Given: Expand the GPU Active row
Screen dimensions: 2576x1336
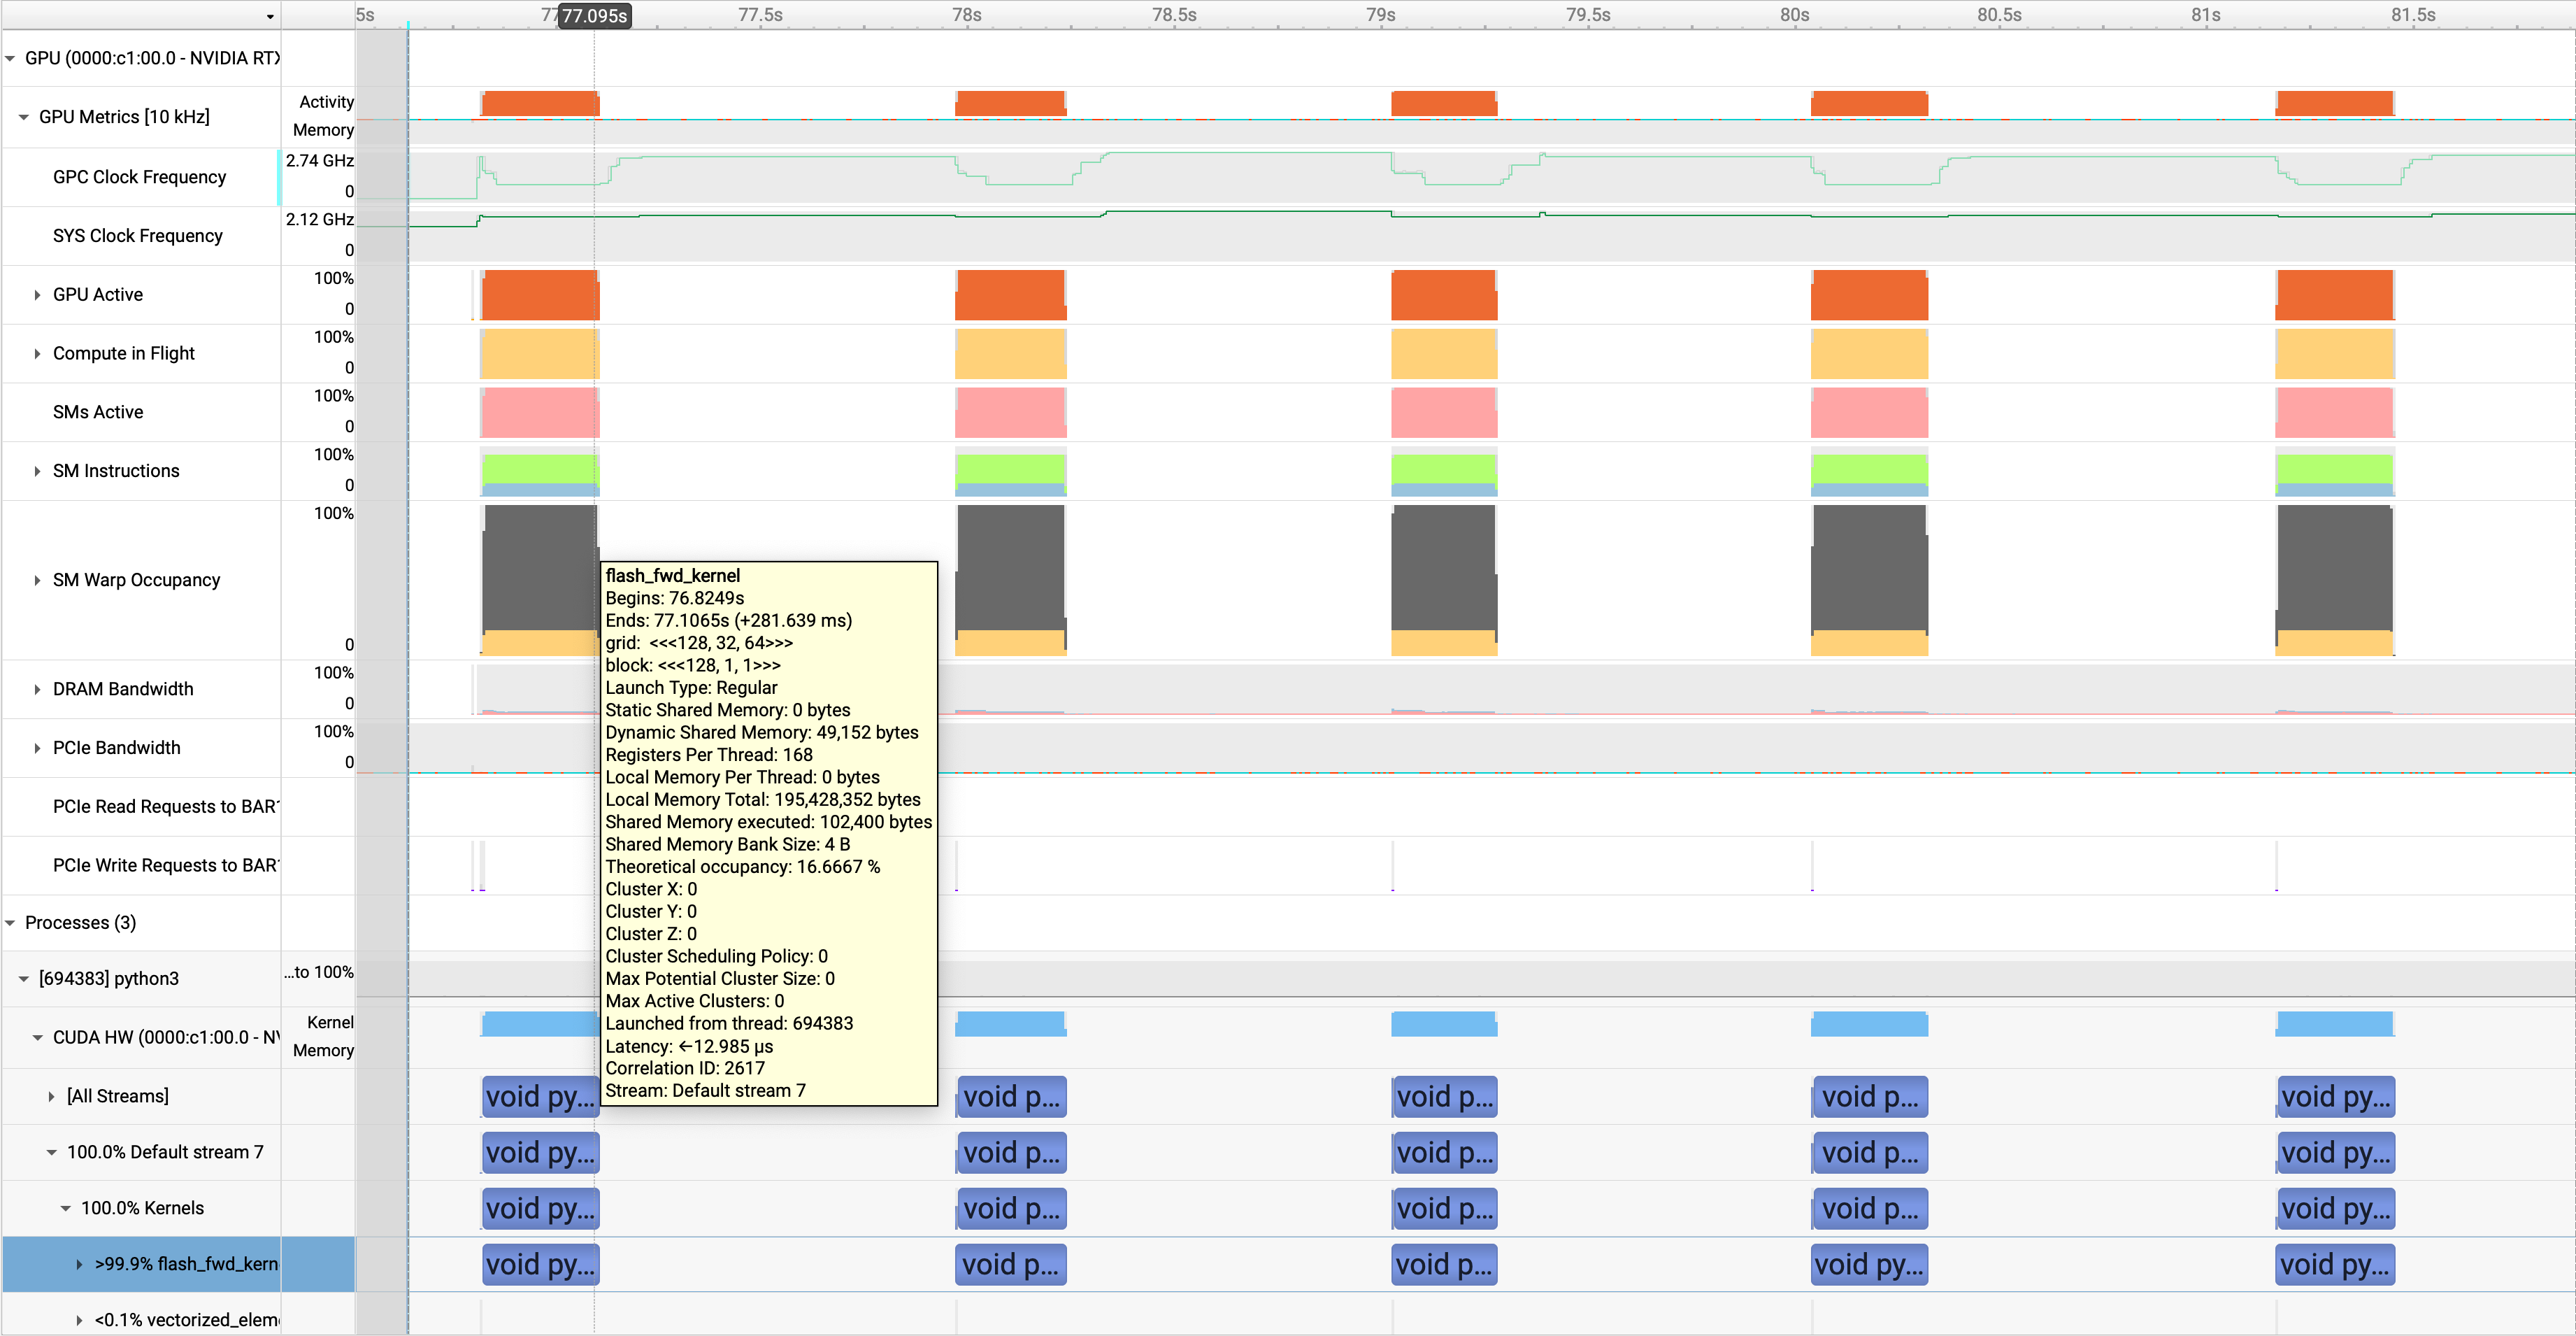Looking at the screenshot, I should point(37,295).
